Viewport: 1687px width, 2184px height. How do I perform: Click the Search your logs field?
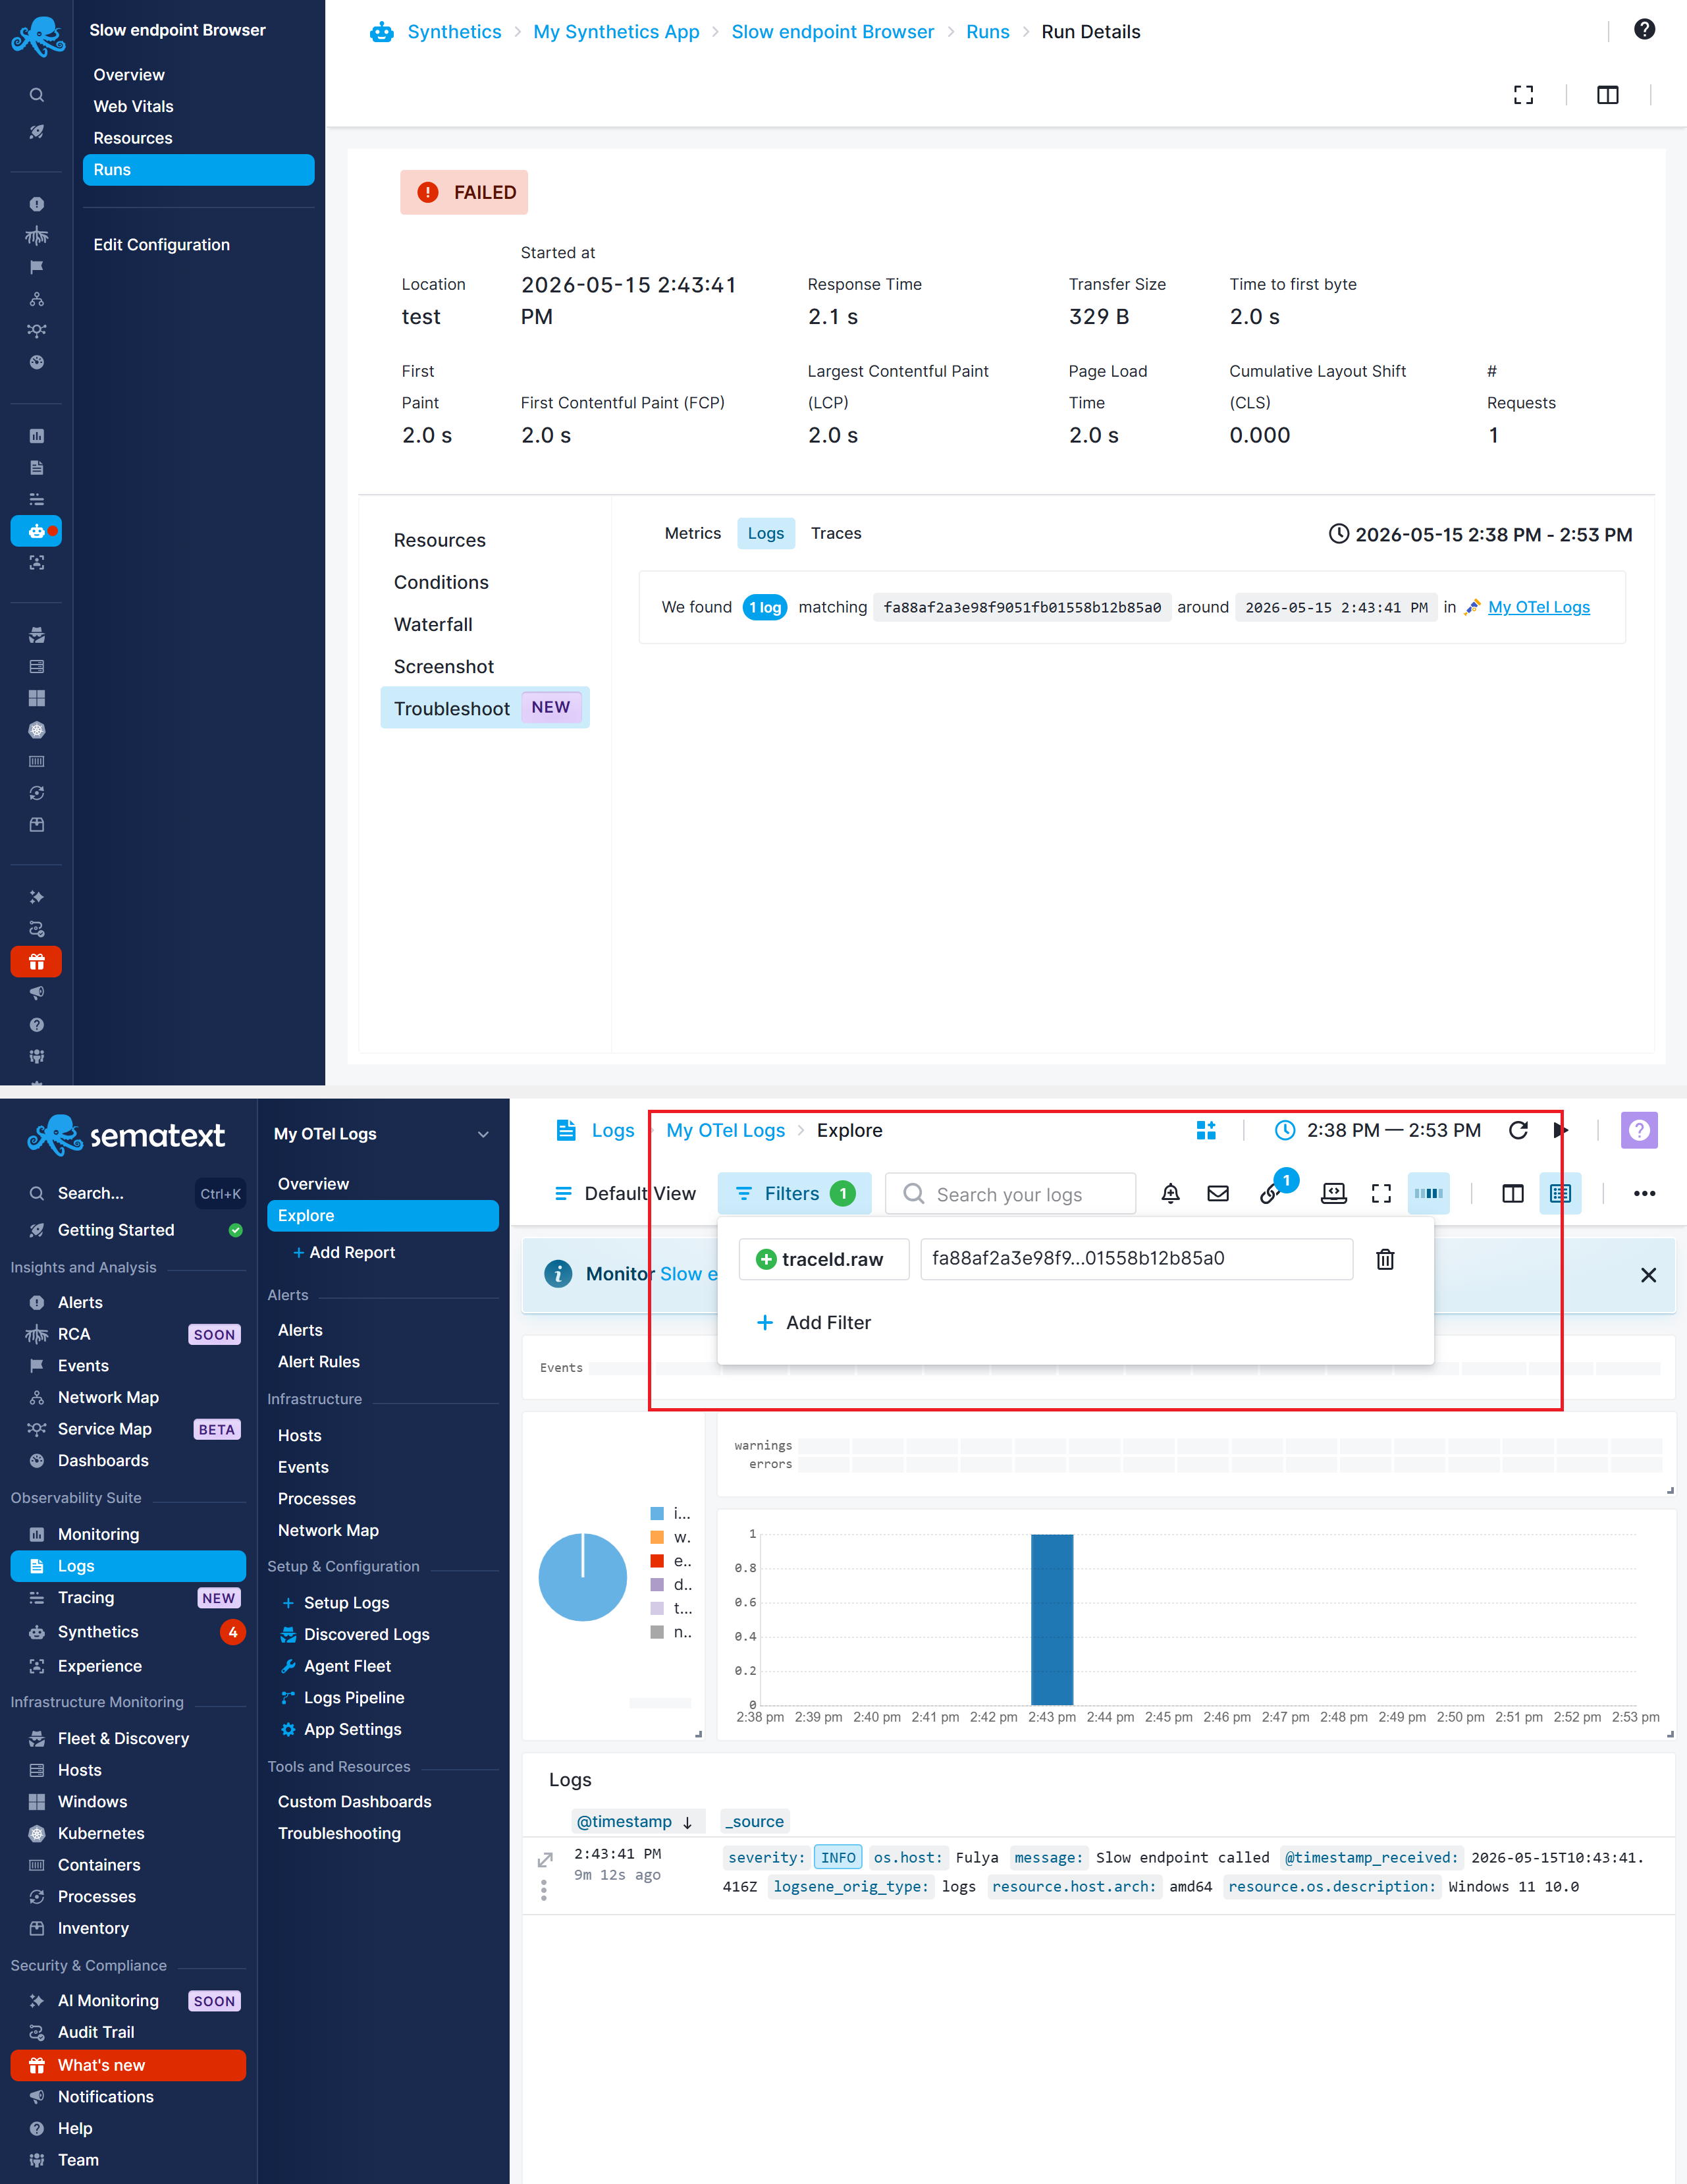[1010, 1194]
